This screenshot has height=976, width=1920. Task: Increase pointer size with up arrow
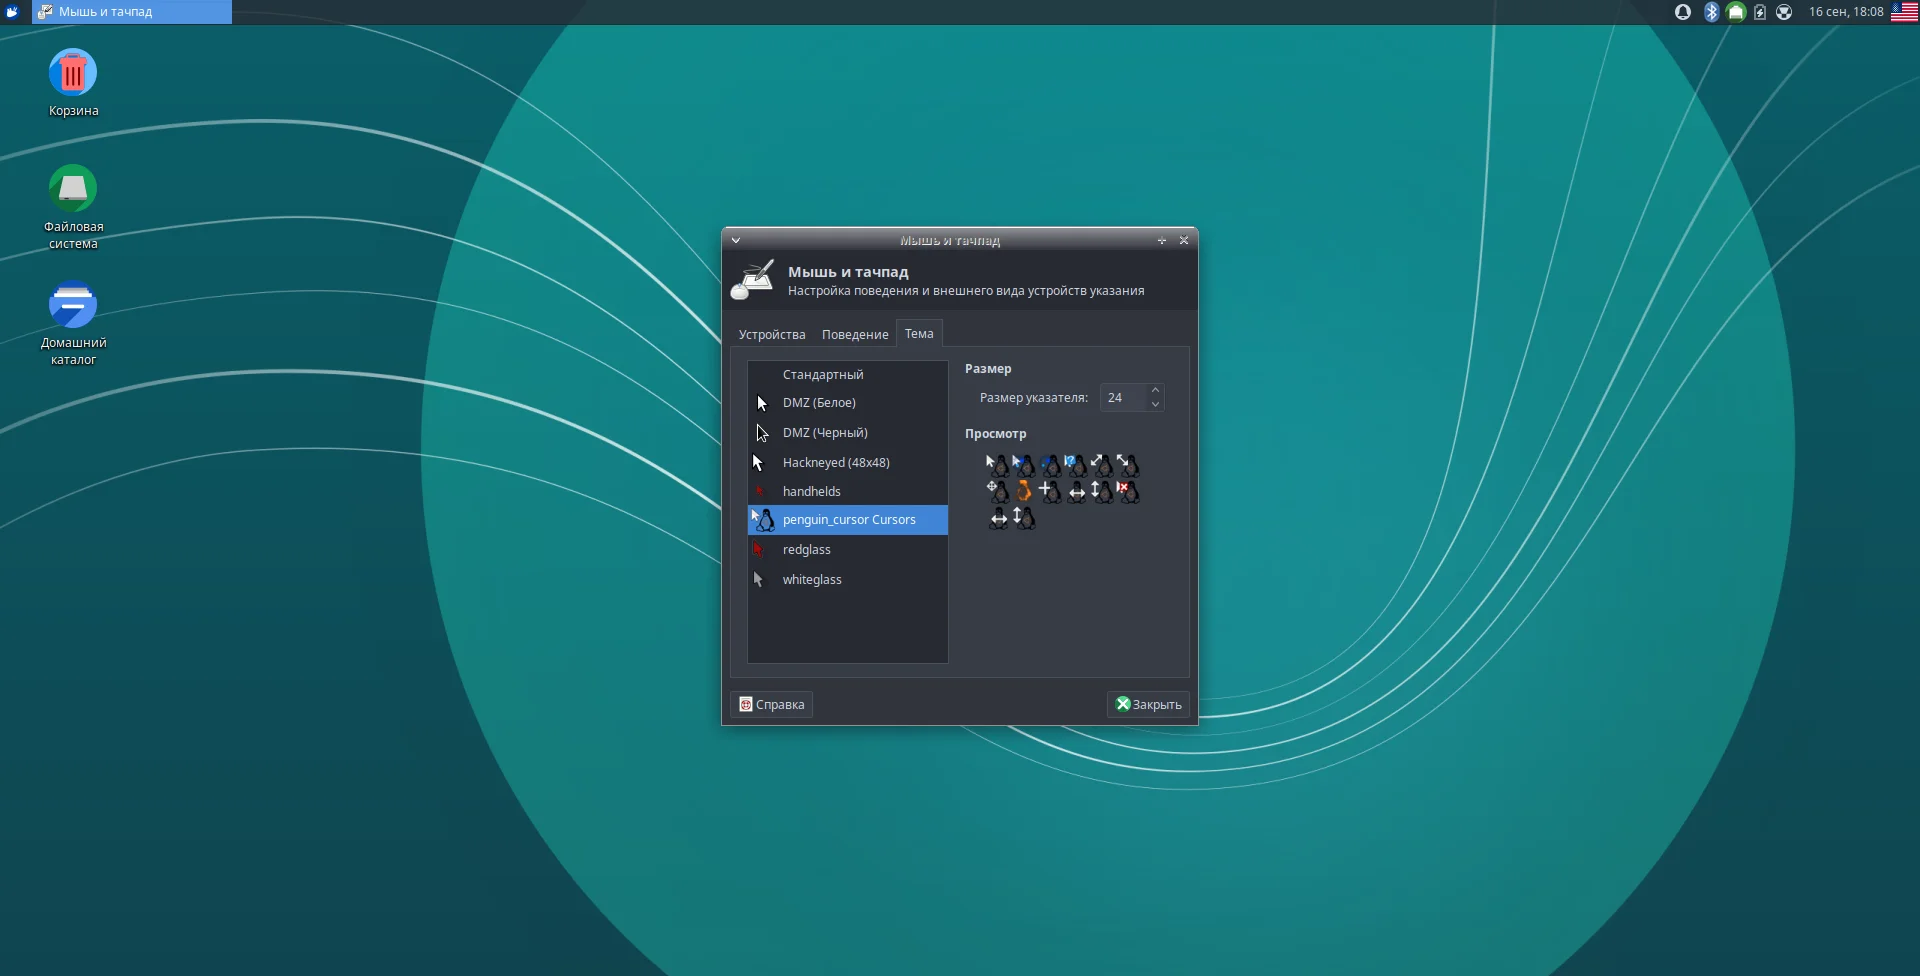1155,390
